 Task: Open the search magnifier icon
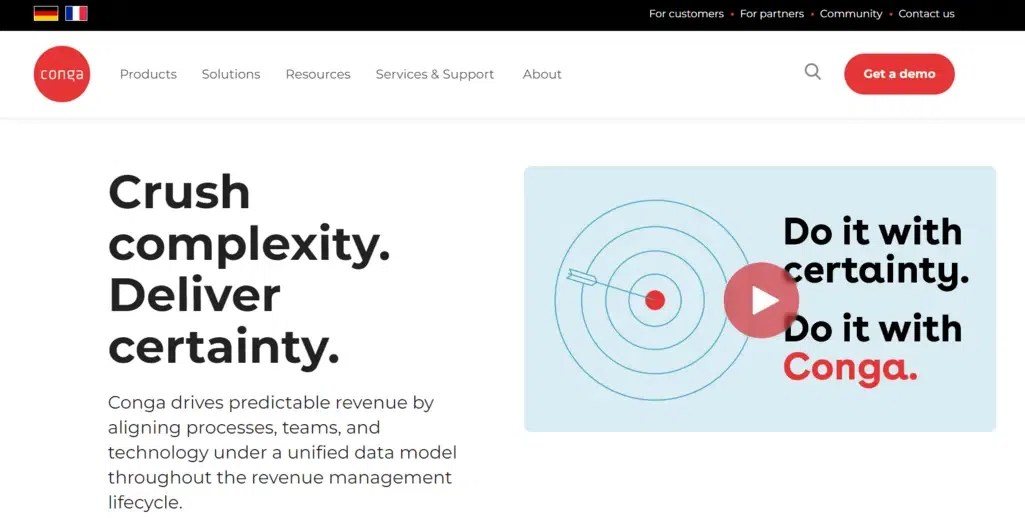813,71
